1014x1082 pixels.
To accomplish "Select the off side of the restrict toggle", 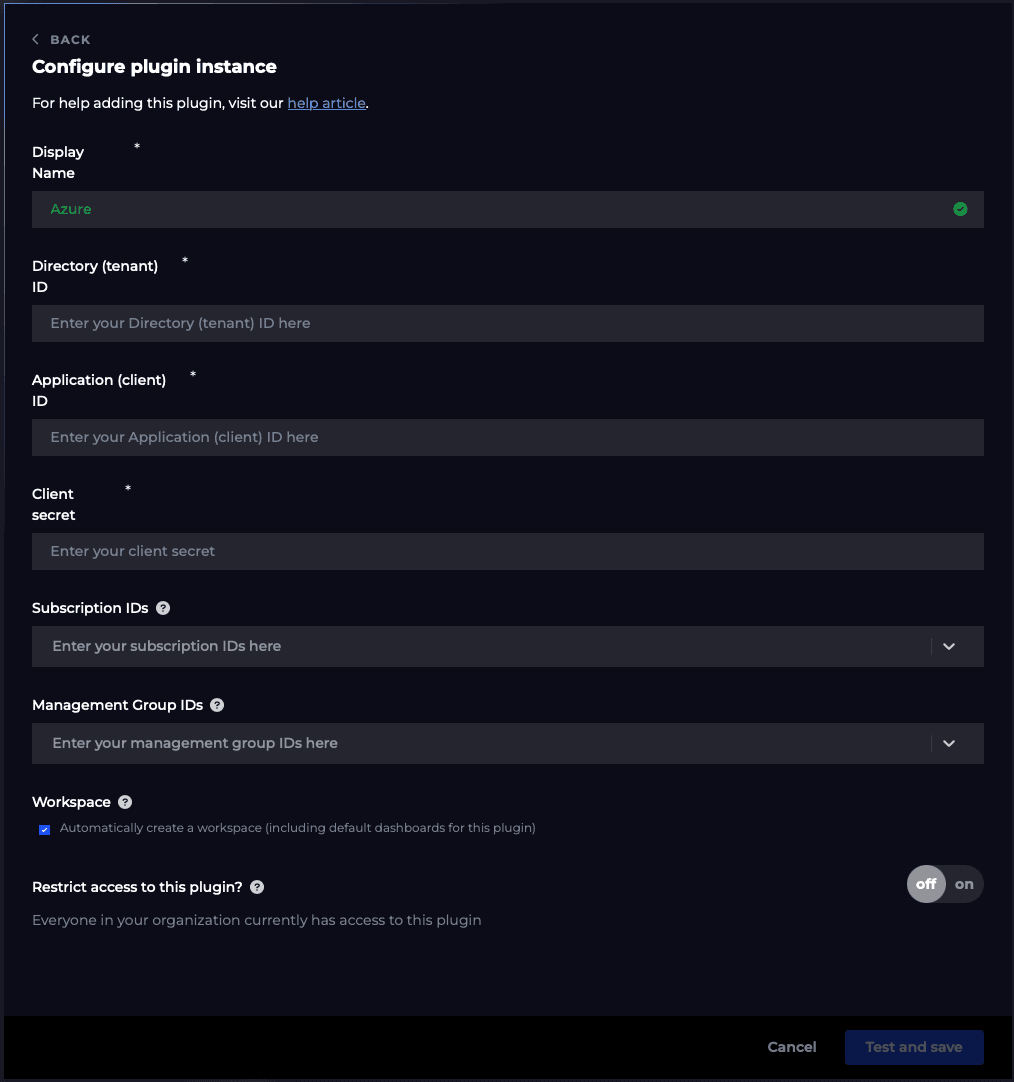I will (925, 884).
